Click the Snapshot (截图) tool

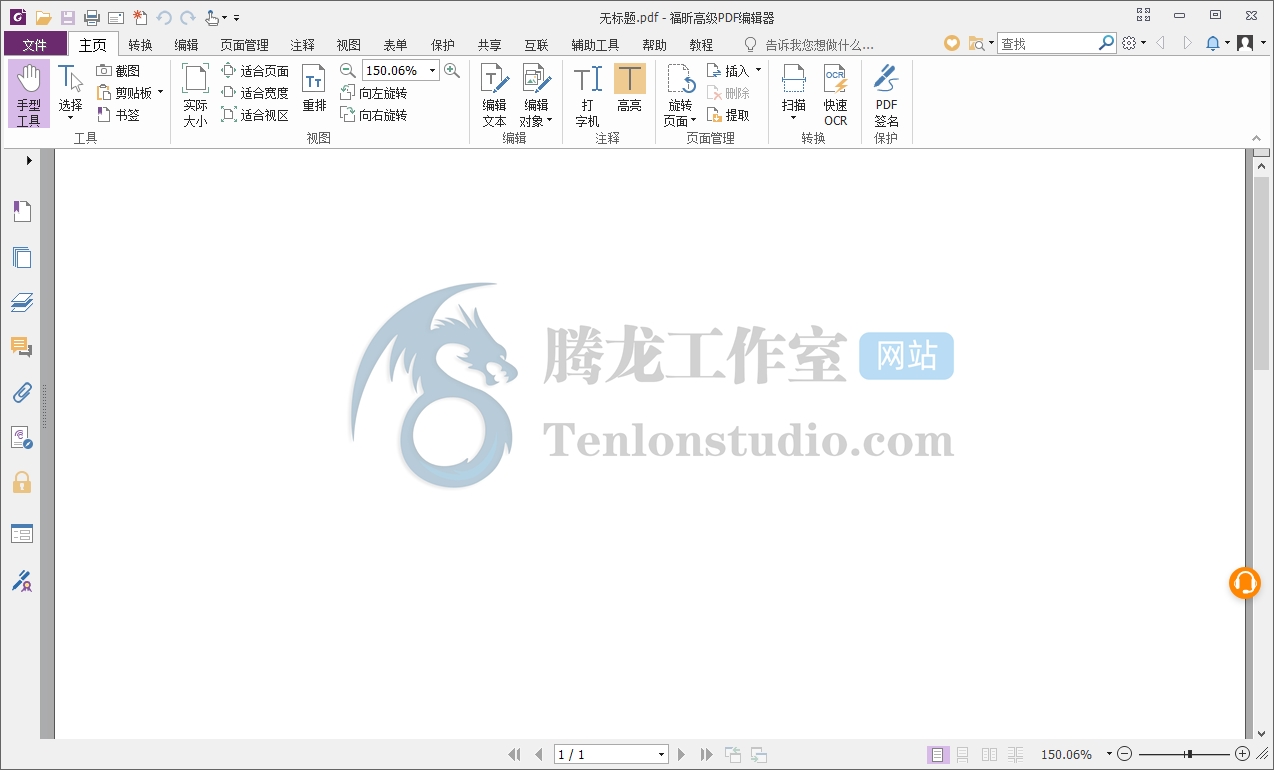pyautogui.click(x=118, y=71)
